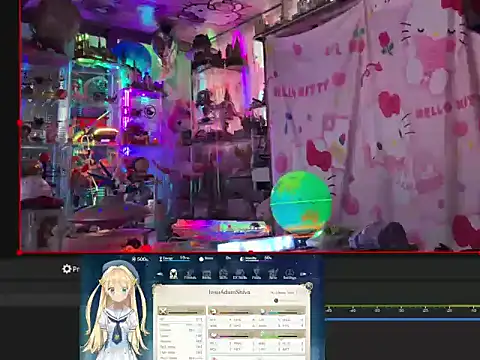Image resolution: width=480 pixels, height=360 pixels.
Task: Select the webcam preview in the OBS canvas
Action: point(250,126)
